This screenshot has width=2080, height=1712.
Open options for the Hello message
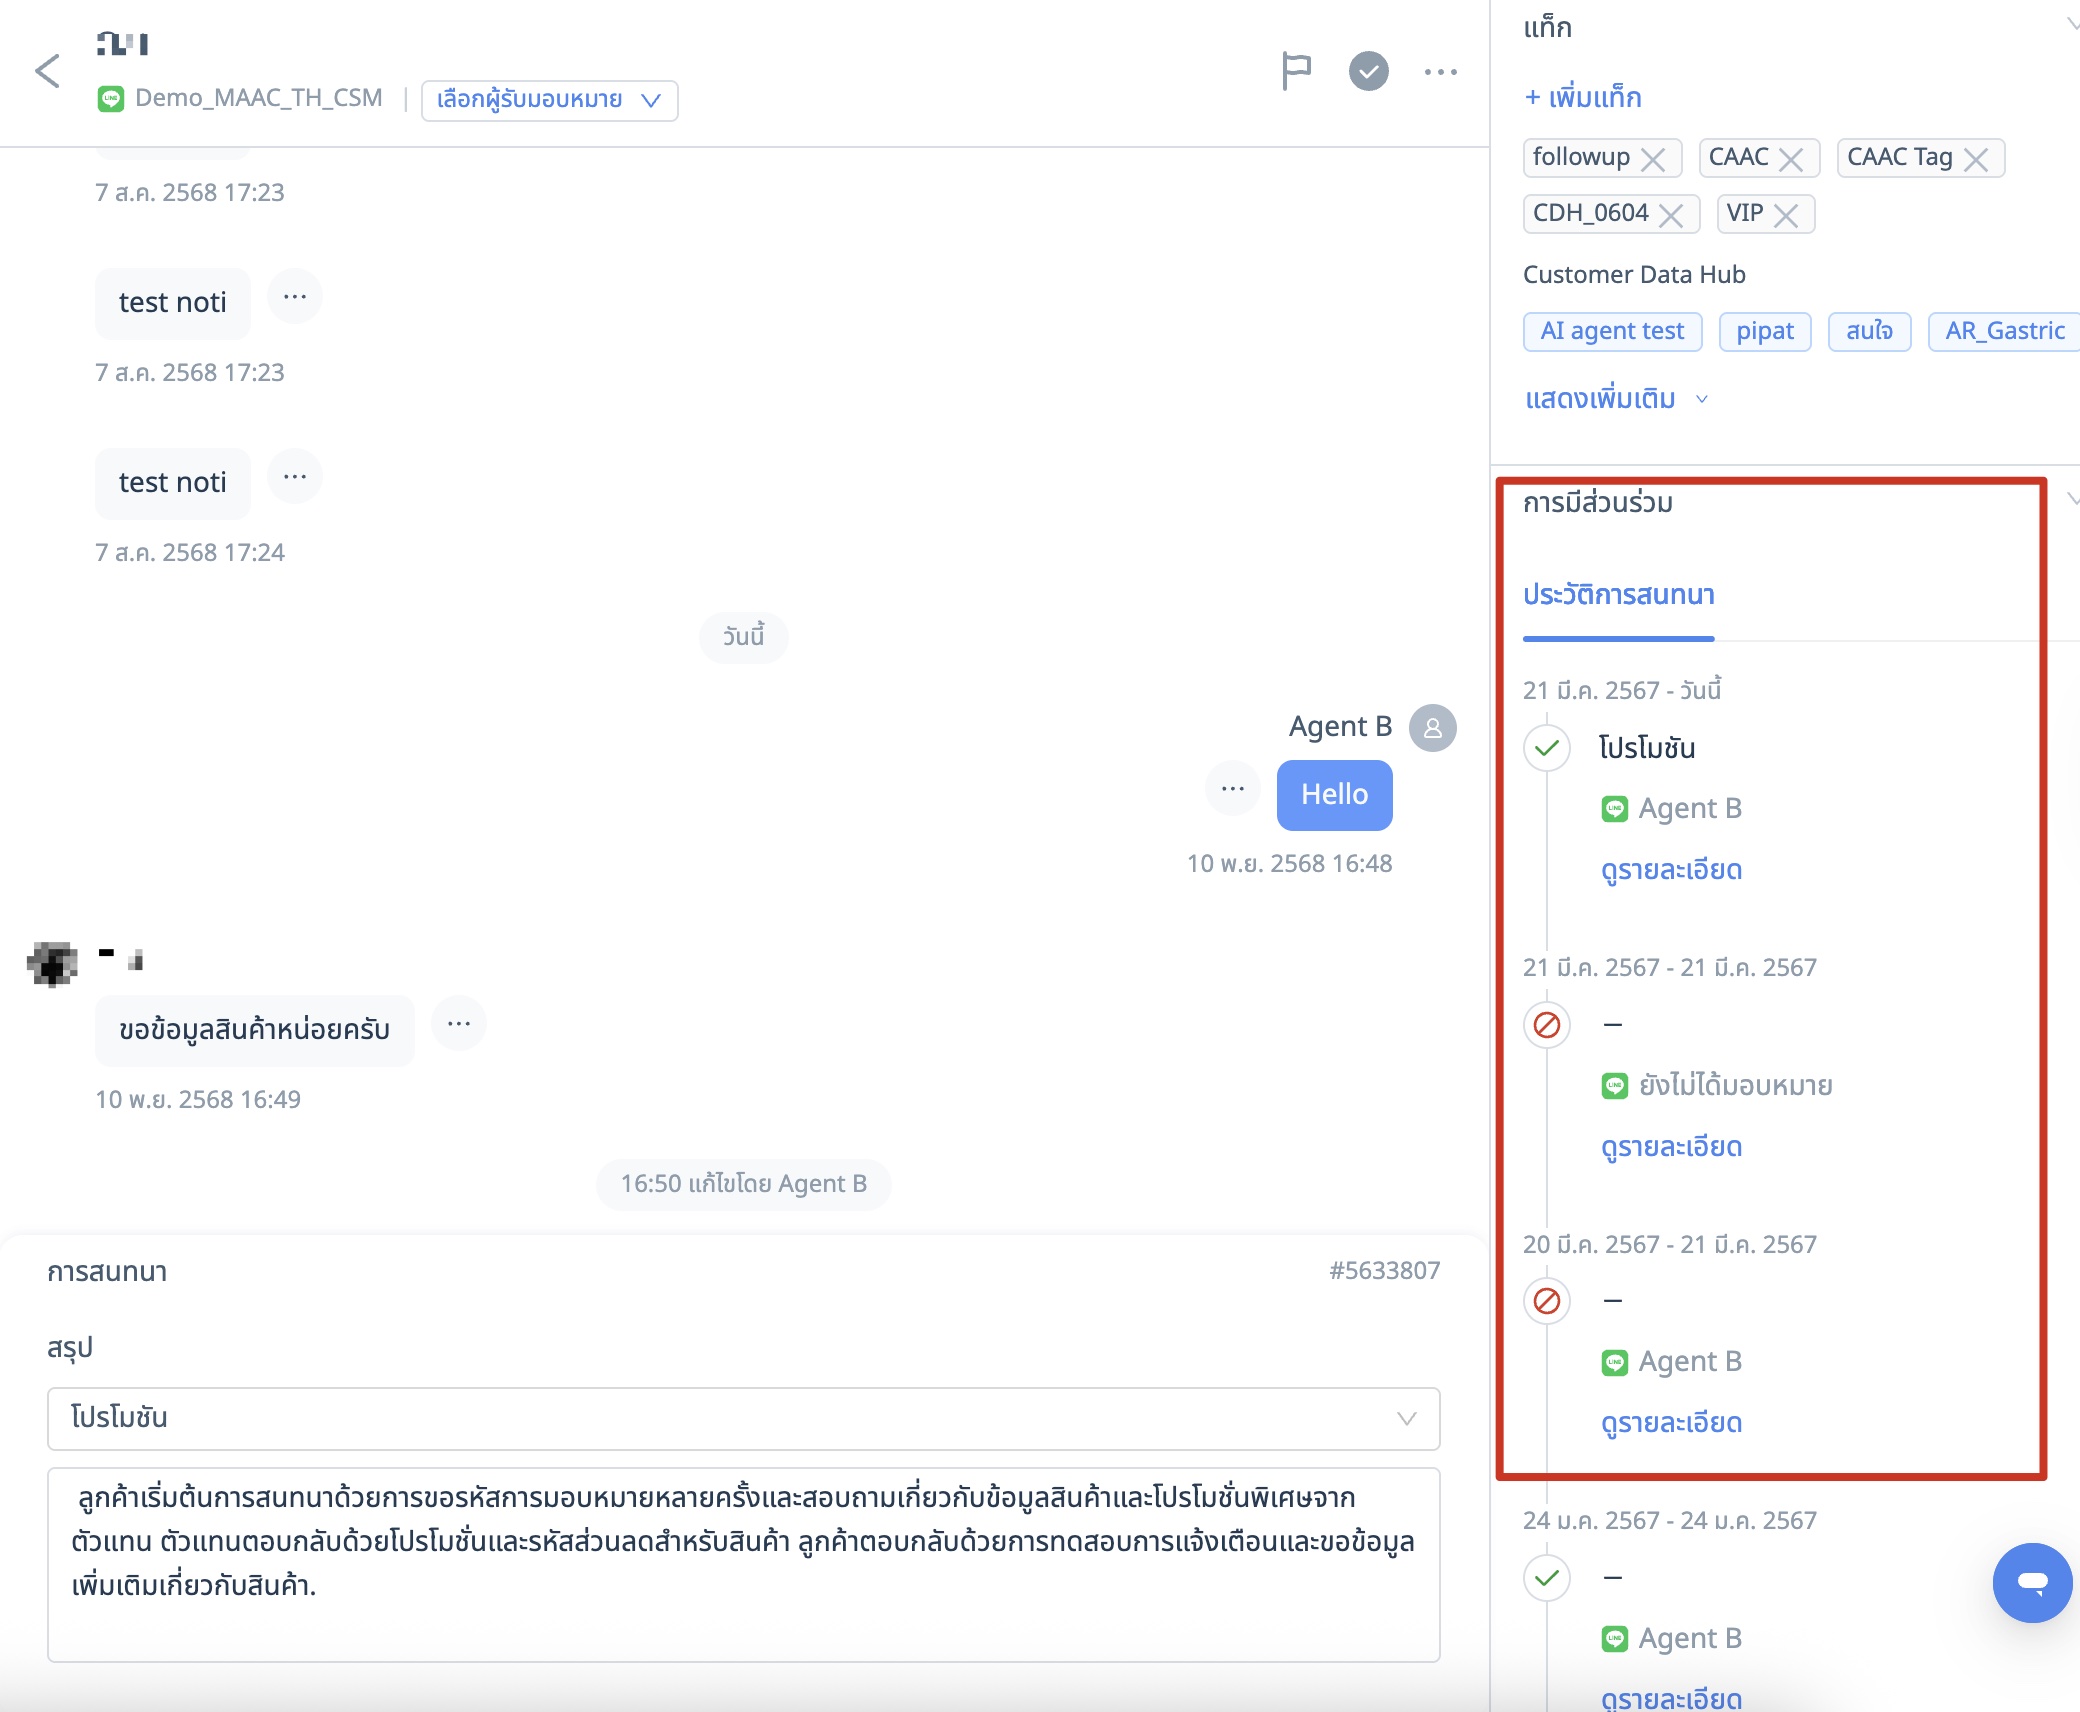(1233, 789)
